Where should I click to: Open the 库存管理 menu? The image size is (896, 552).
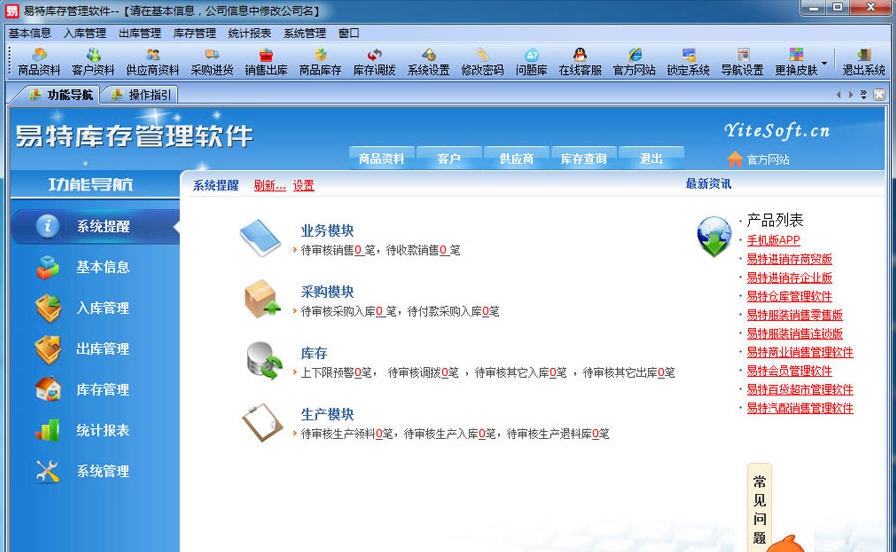(194, 33)
